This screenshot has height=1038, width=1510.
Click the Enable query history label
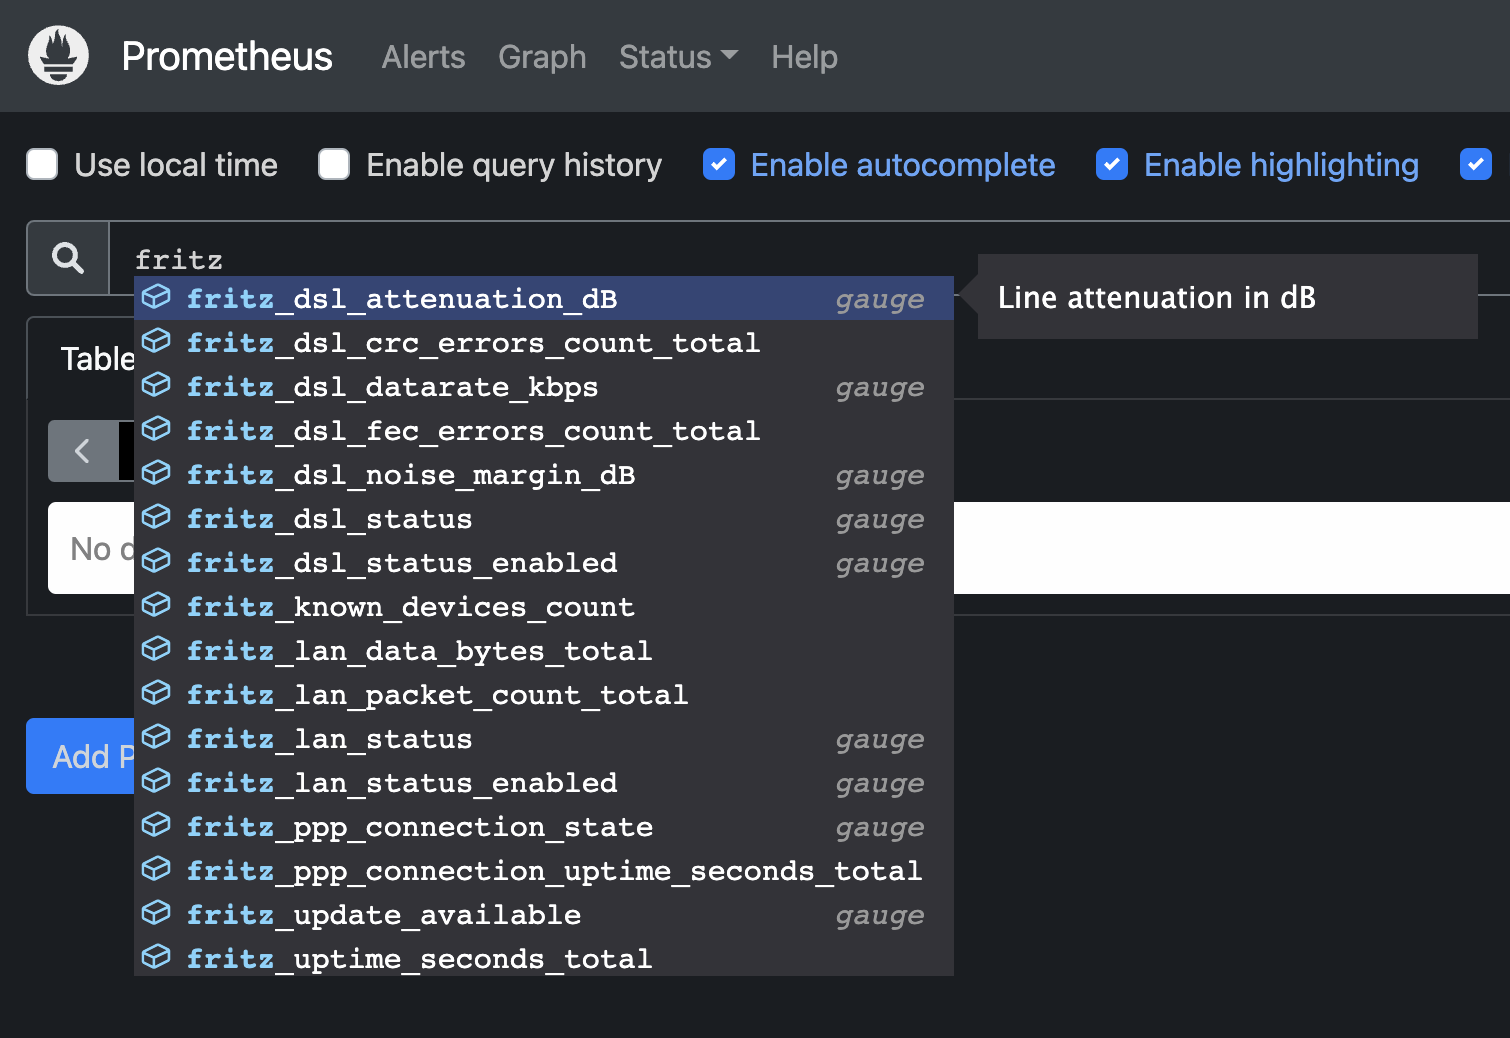pos(514,165)
